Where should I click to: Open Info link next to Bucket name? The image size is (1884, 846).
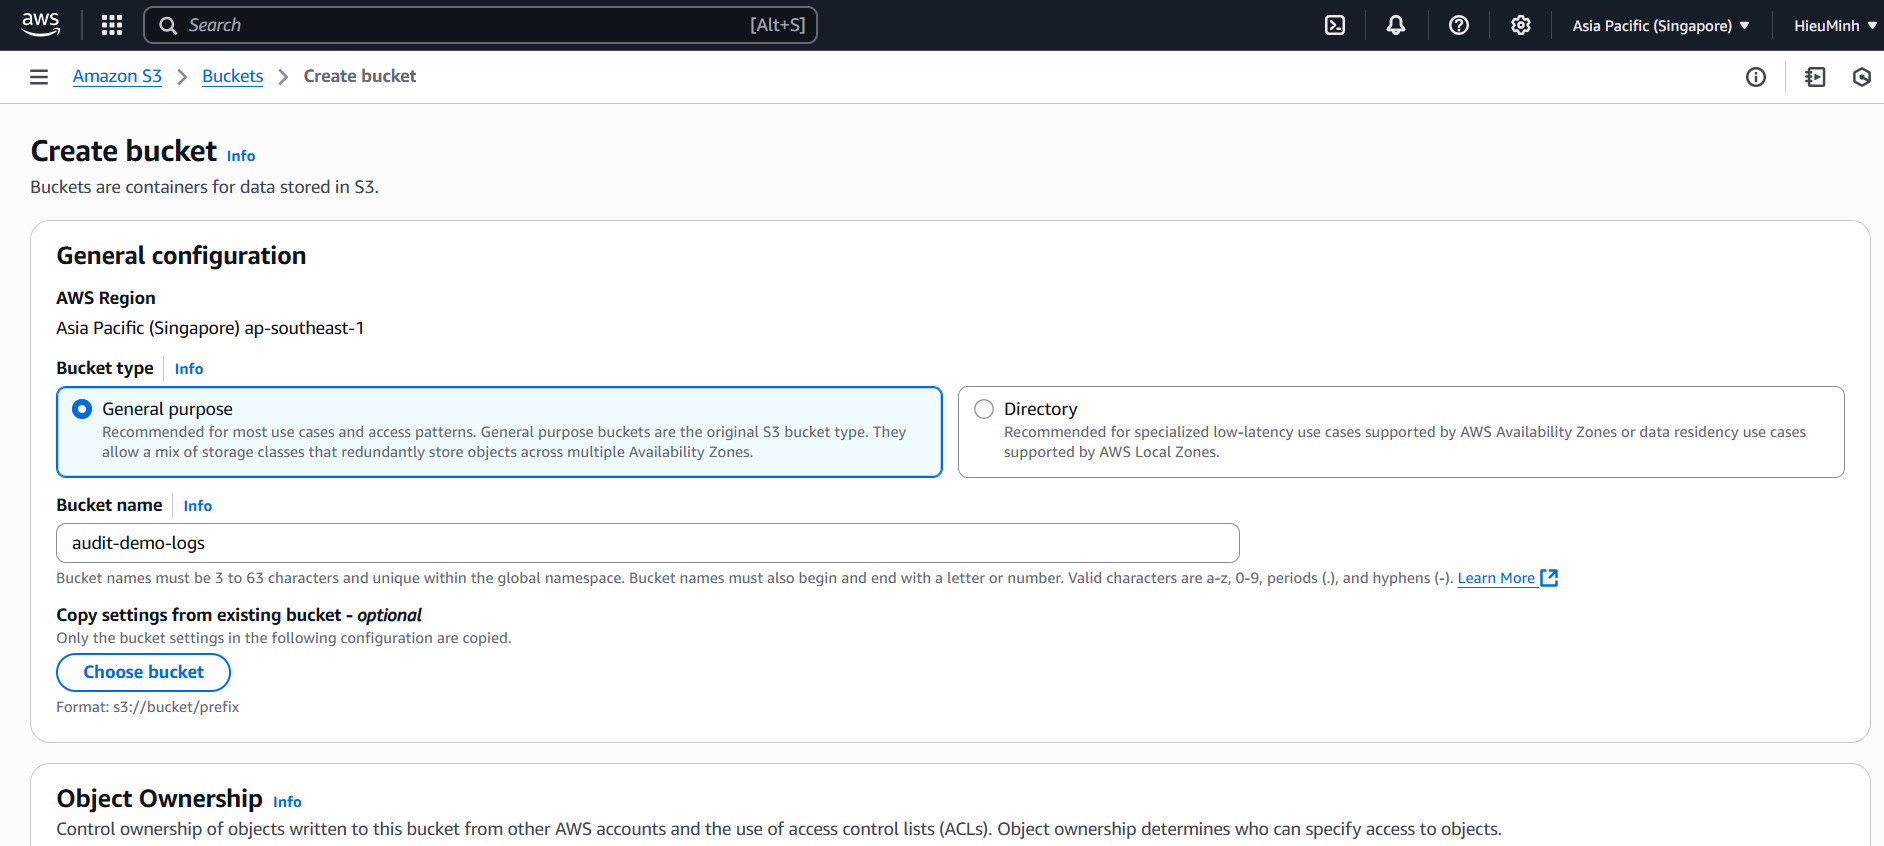(x=198, y=506)
